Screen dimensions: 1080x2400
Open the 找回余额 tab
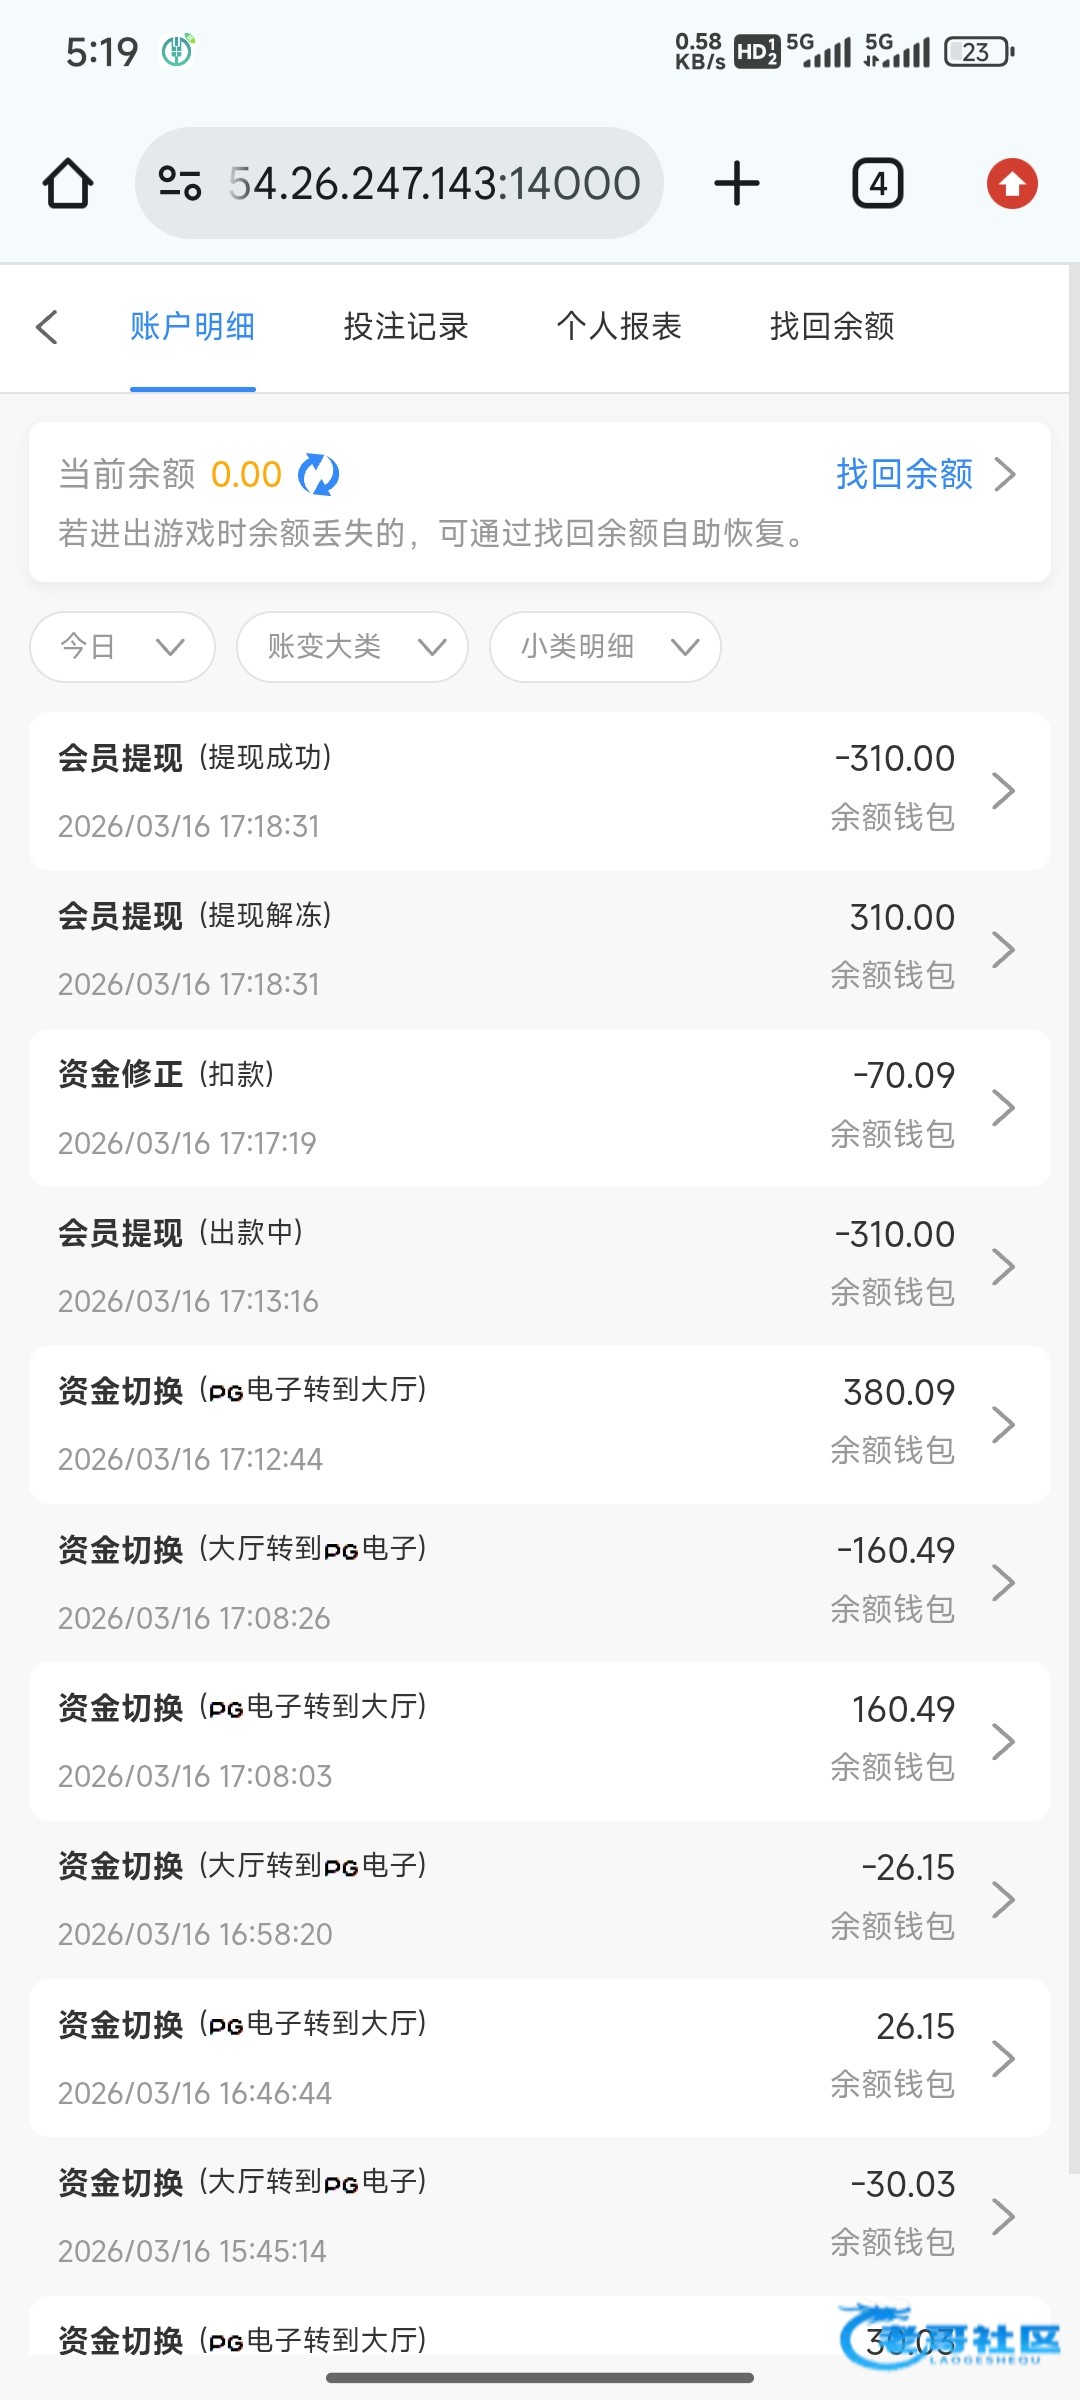(x=832, y=327)
